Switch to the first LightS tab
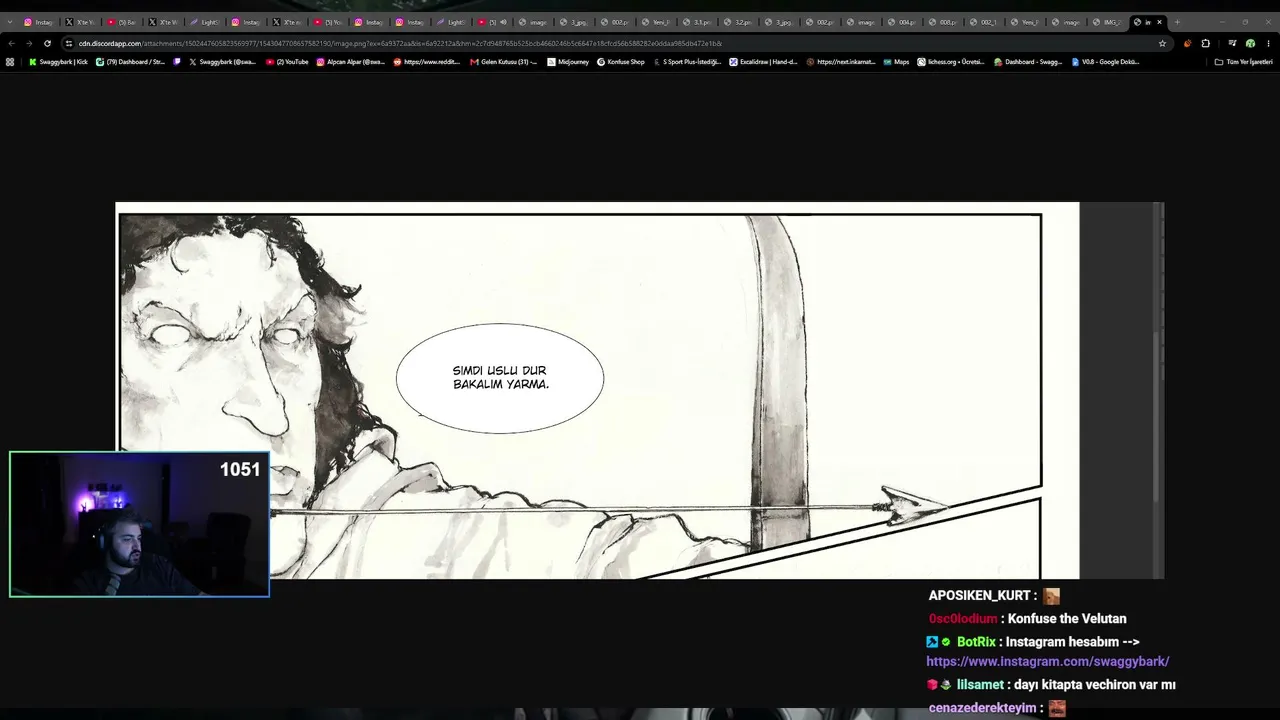The width and height of the screenshot is (1280, 720). [x=205, y=22]
